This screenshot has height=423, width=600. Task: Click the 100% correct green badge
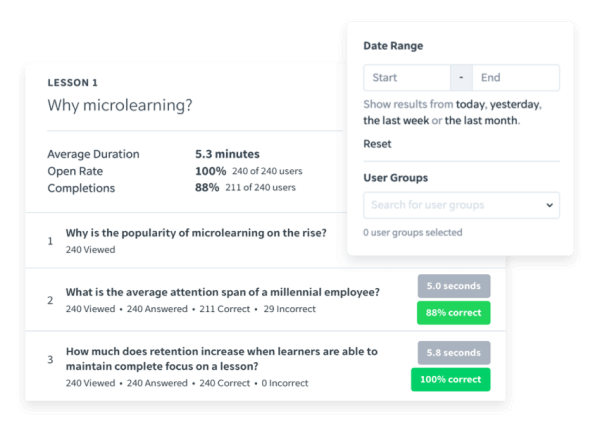click(x=450, y=379)
